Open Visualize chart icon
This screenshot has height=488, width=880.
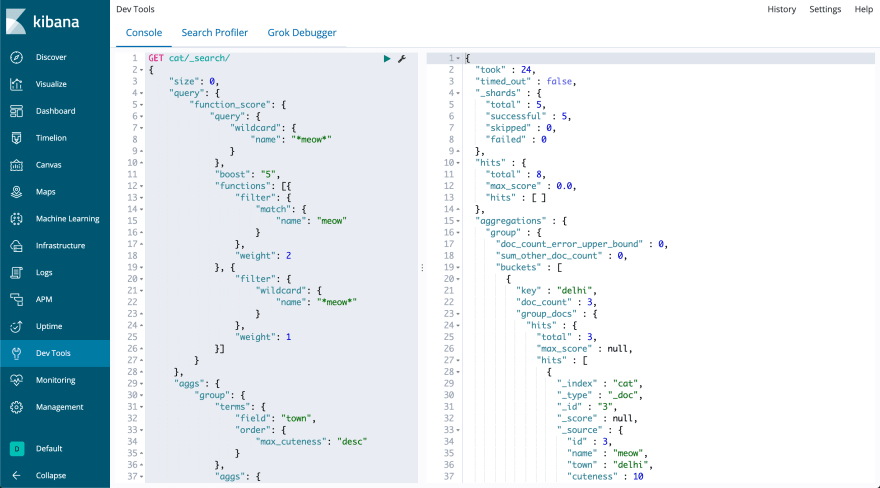tap(16, 84)
